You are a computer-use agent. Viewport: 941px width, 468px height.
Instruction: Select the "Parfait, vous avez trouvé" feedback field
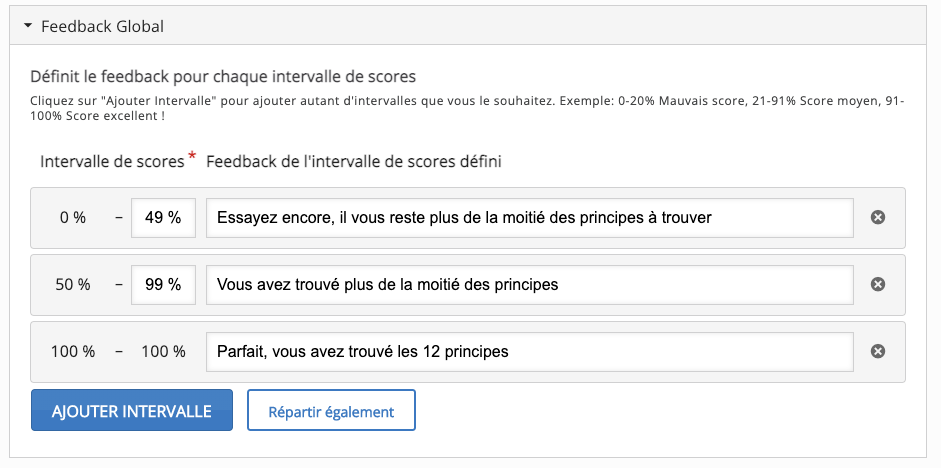click(x=529, y=351)
